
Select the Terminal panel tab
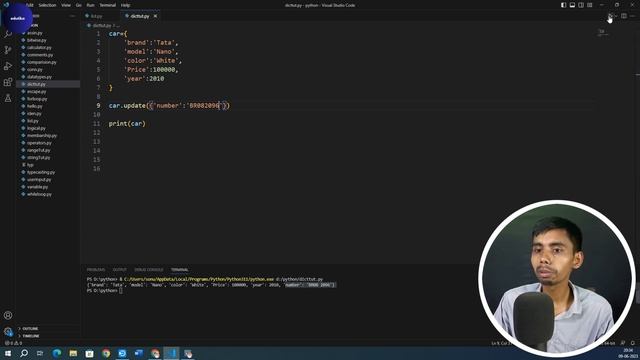tap(180, 270)
